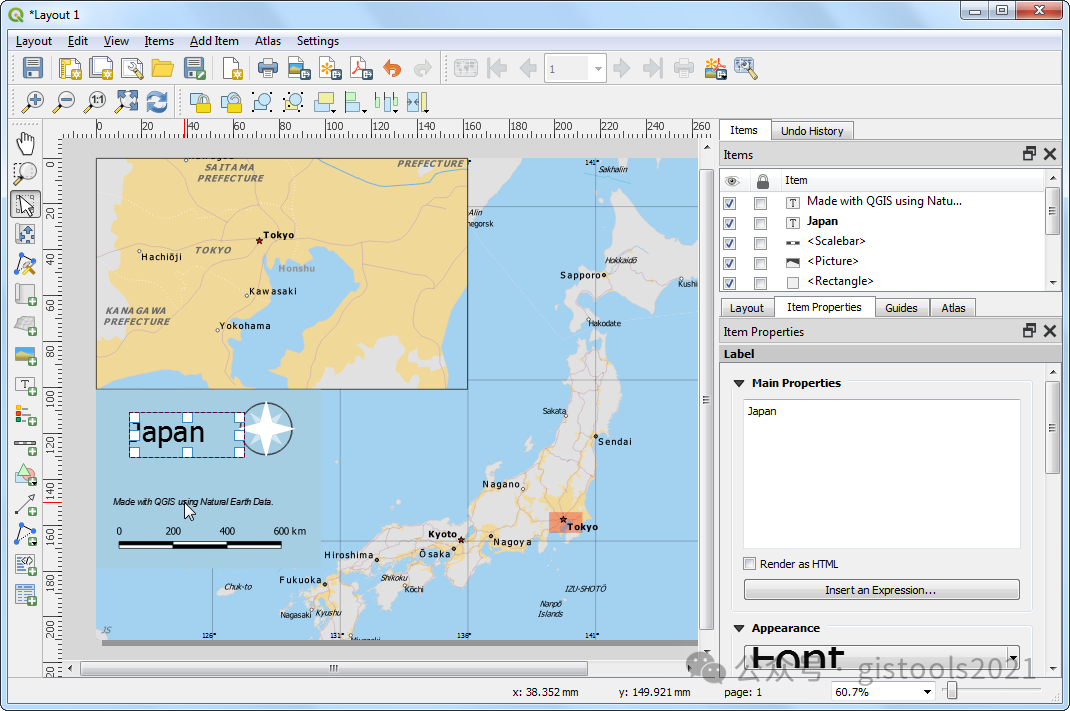Switch to the Guides tab
Screen dimensions: 1070x711
coord(901,308)
